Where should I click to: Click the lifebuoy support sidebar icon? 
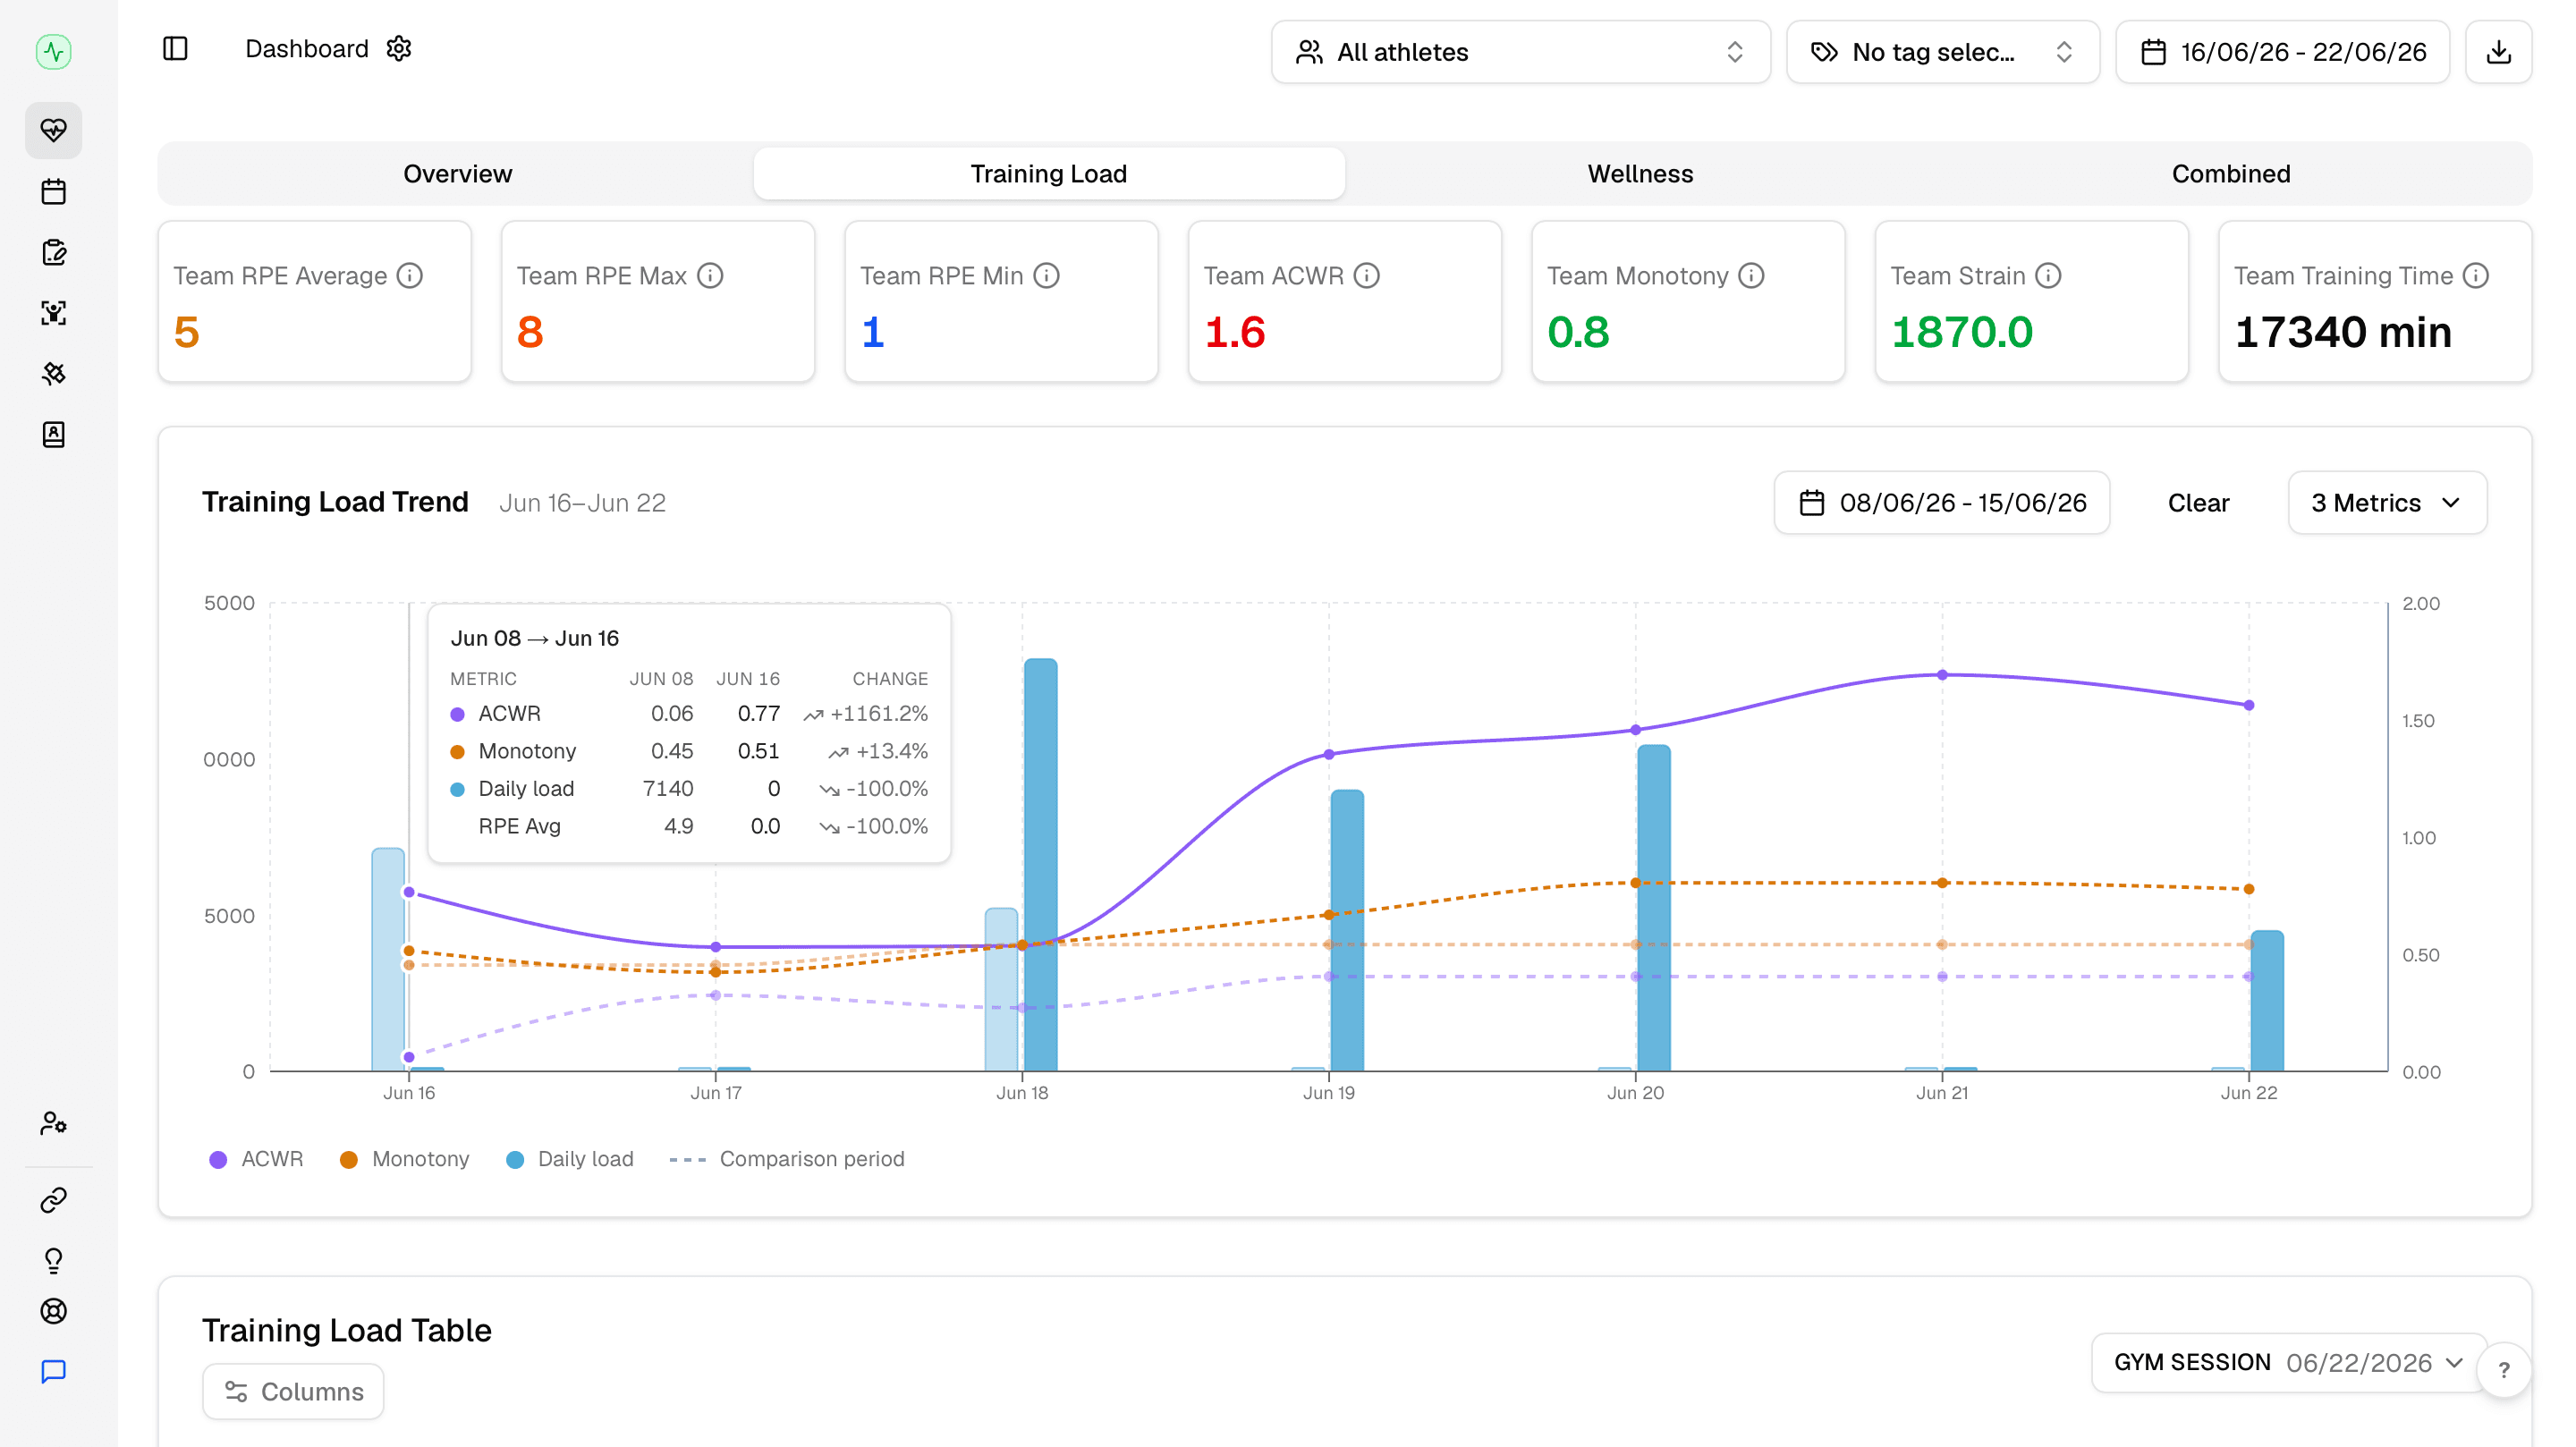point(53,1311)
